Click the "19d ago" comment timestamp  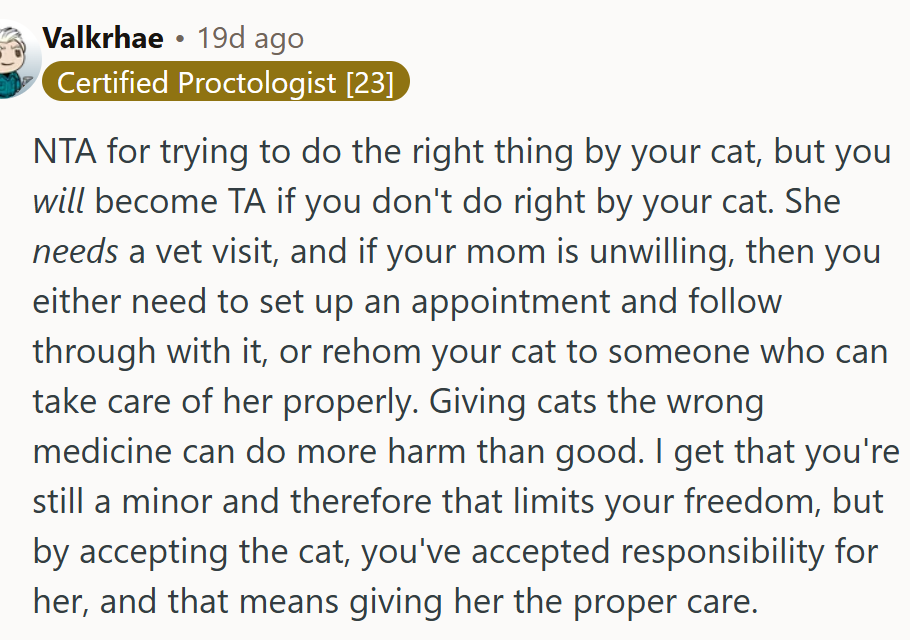click(x=250, y=39)
